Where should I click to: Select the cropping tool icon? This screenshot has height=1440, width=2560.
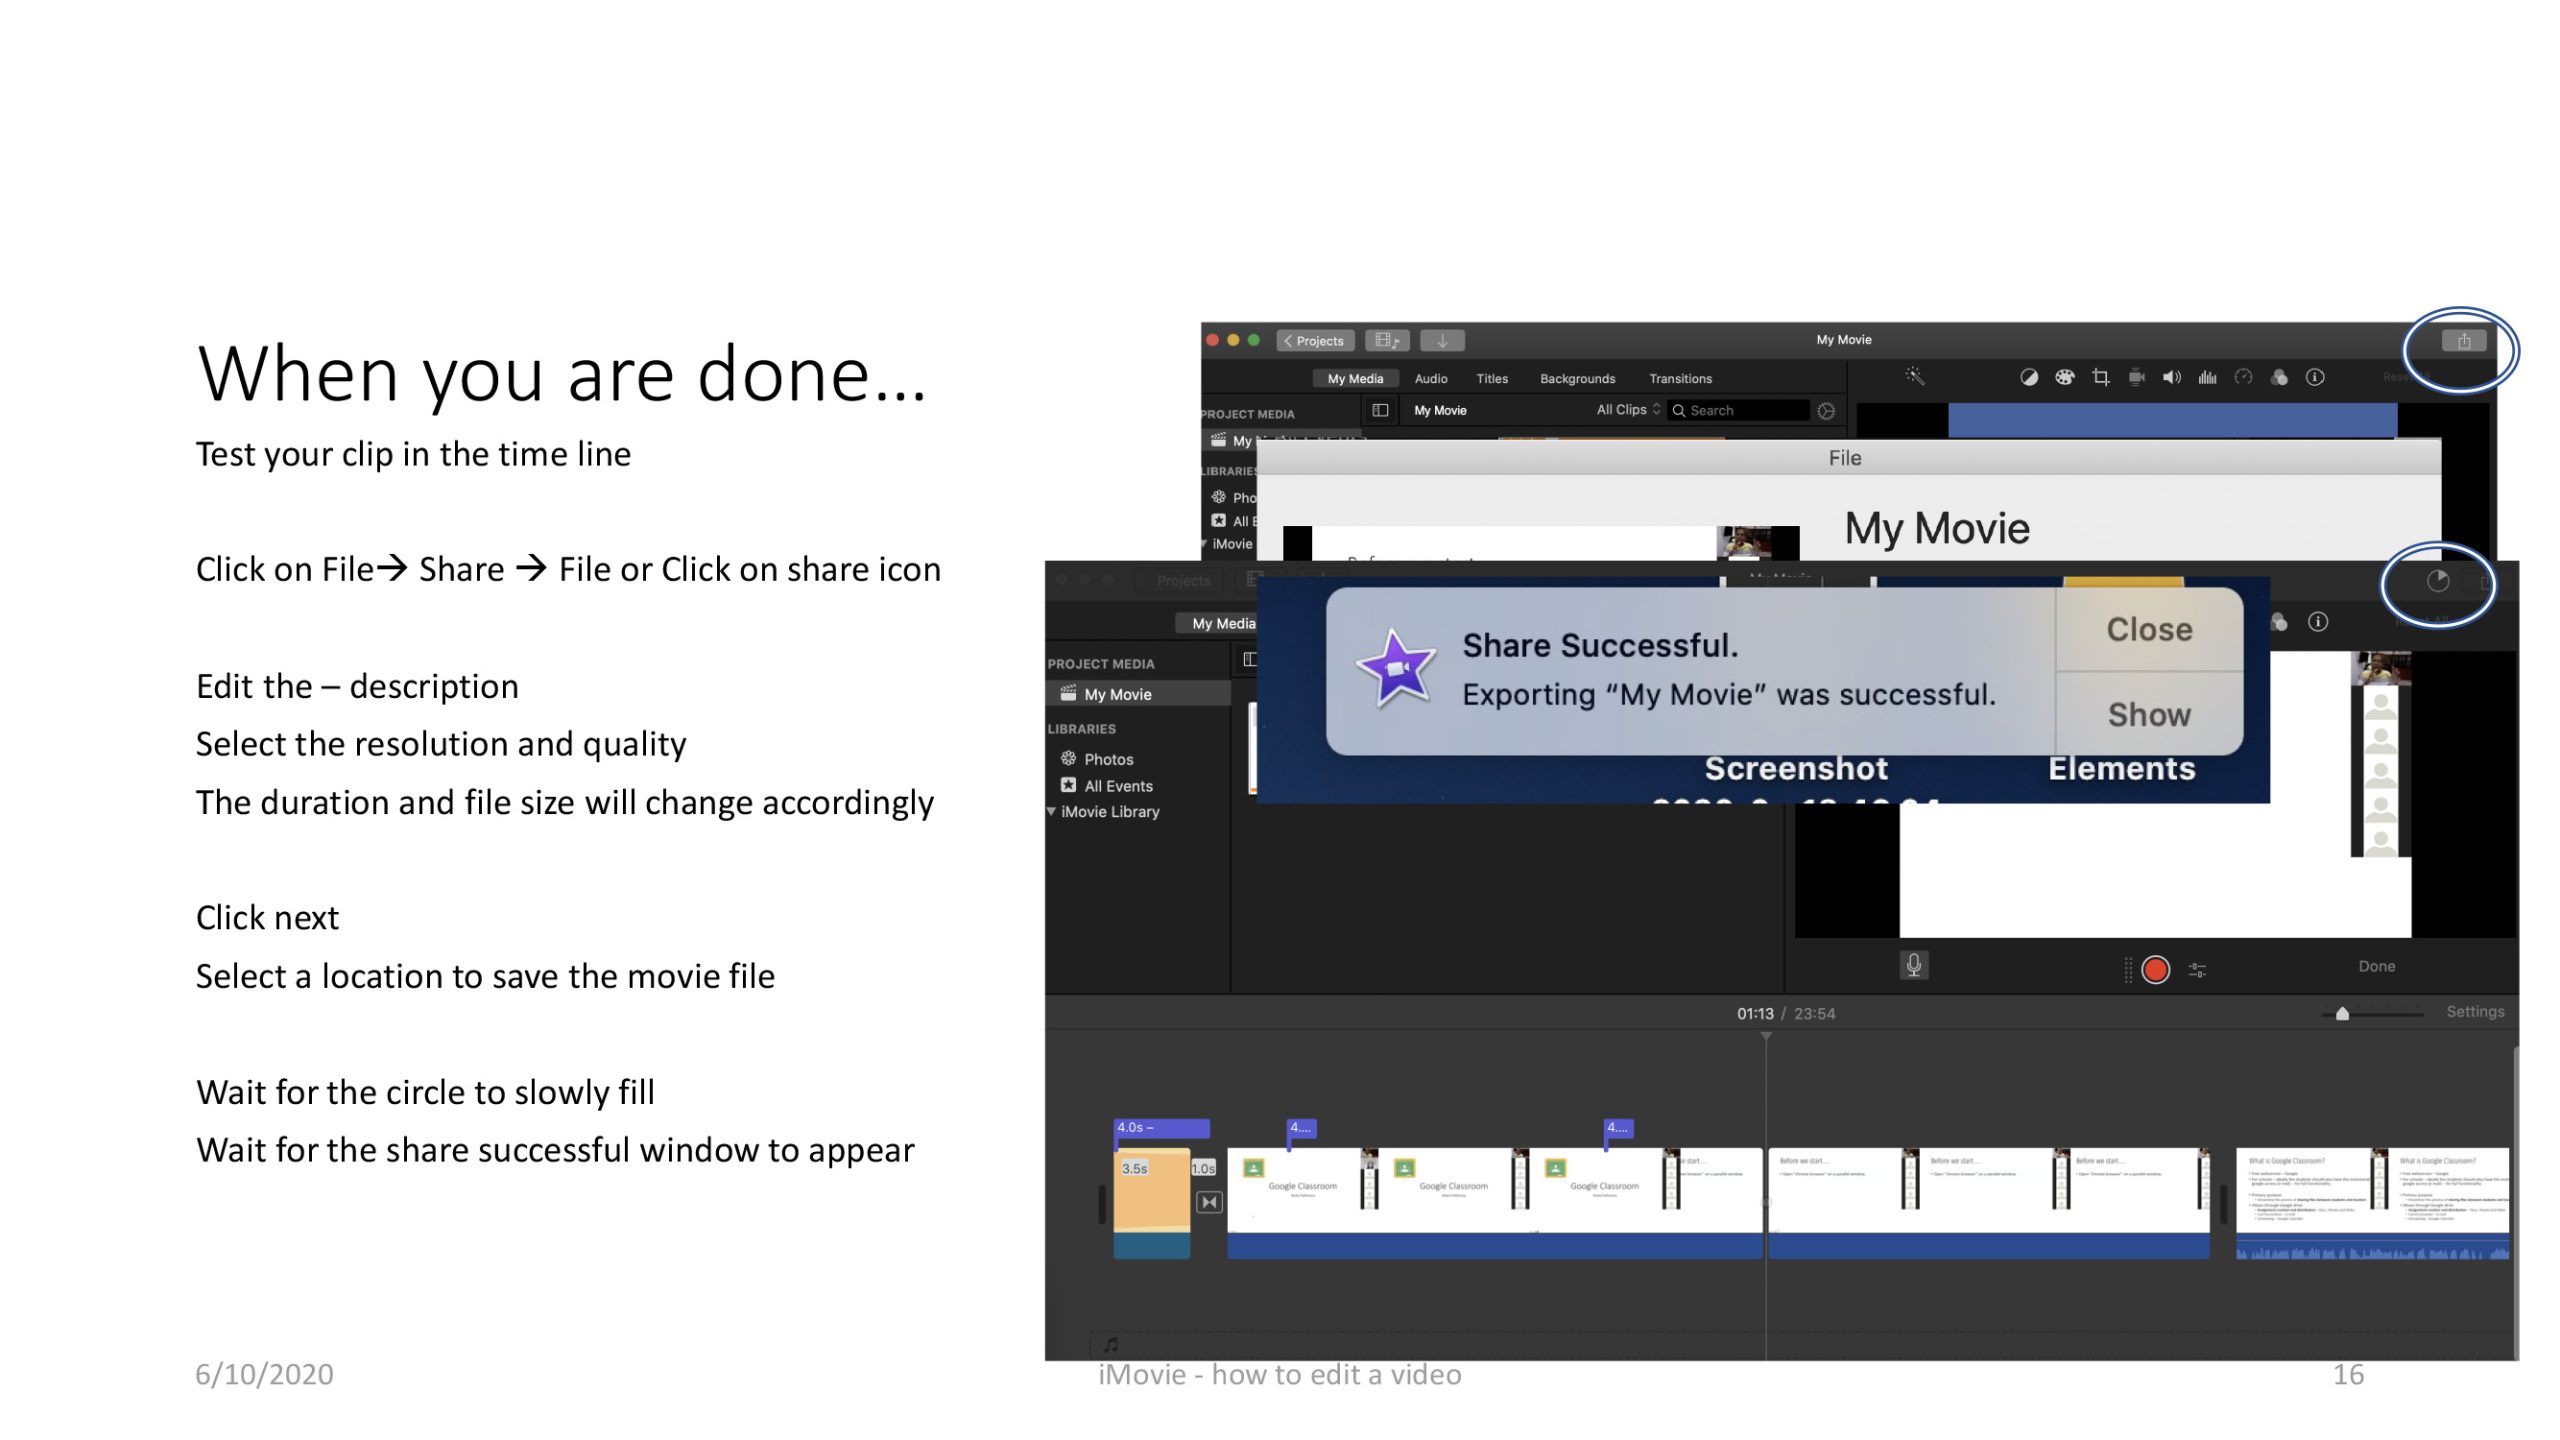click(2100, 377)
